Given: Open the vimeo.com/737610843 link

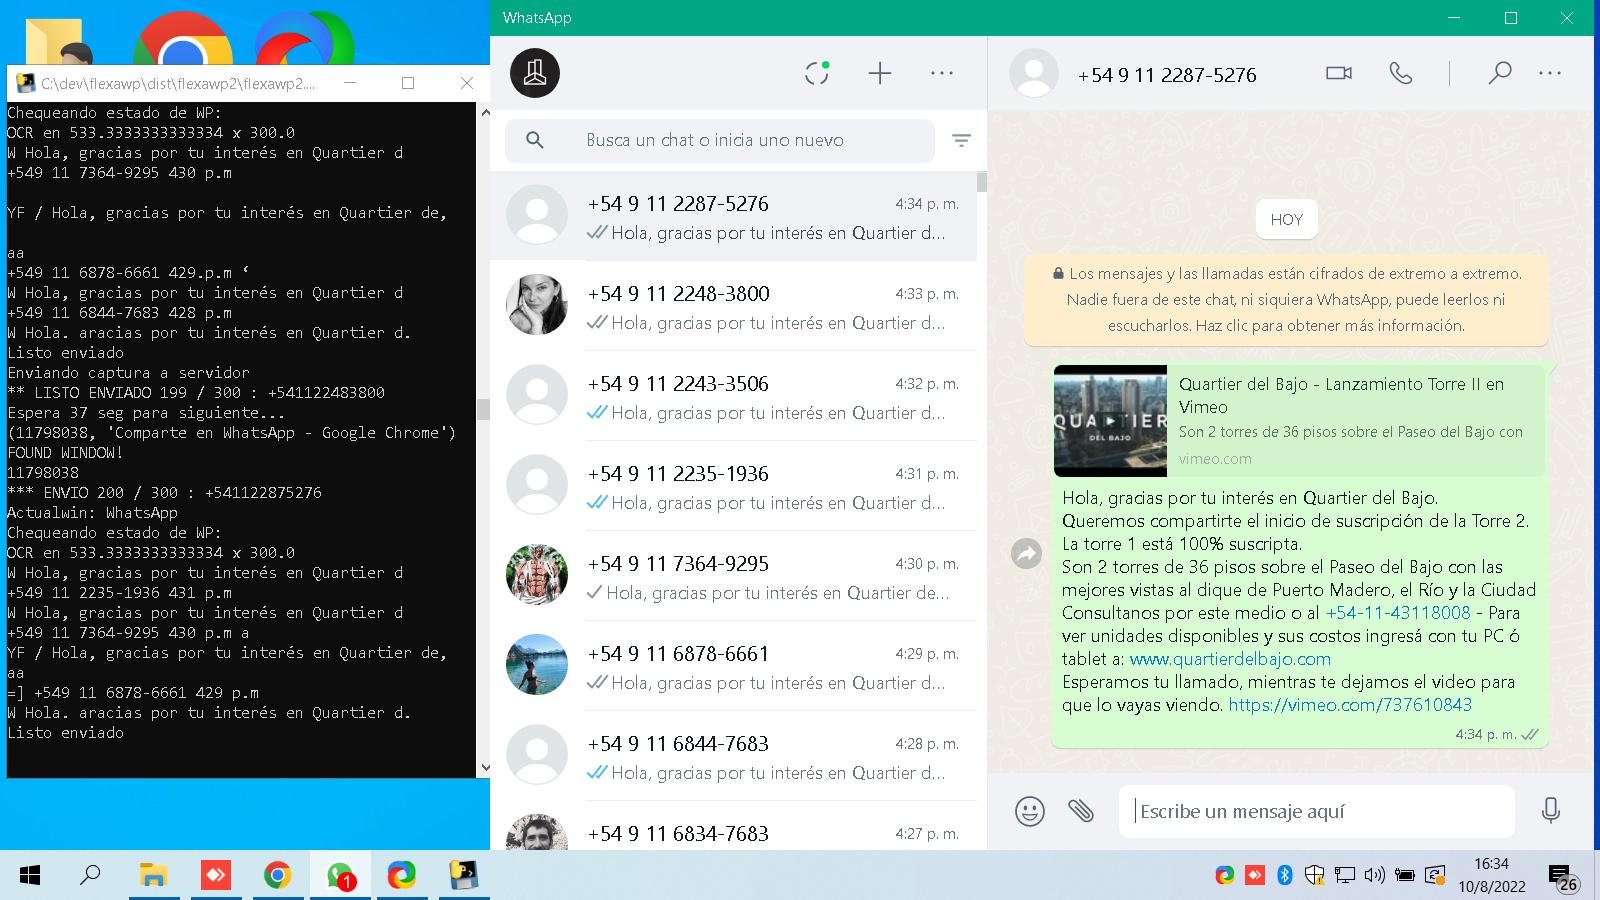Looking at the screenshot, I should click(x=1350, y=705).
